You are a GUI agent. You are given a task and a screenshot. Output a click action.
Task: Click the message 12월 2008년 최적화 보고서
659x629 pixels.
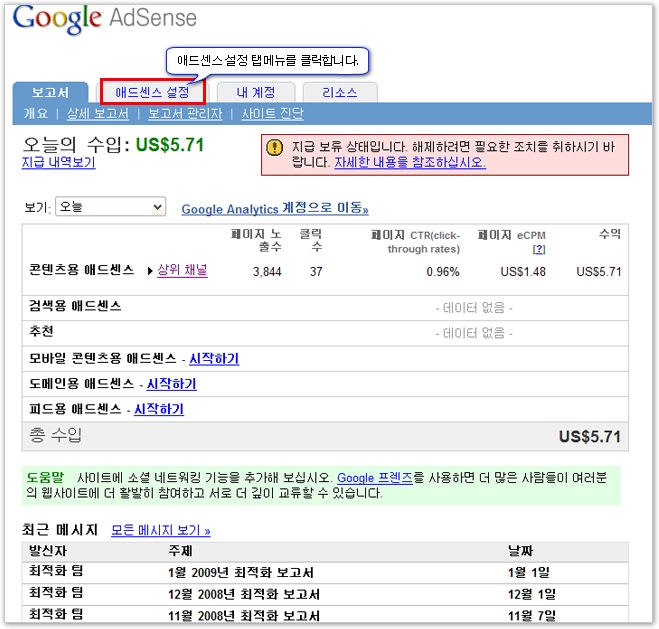pyautogui.click(x=244, y=595)
